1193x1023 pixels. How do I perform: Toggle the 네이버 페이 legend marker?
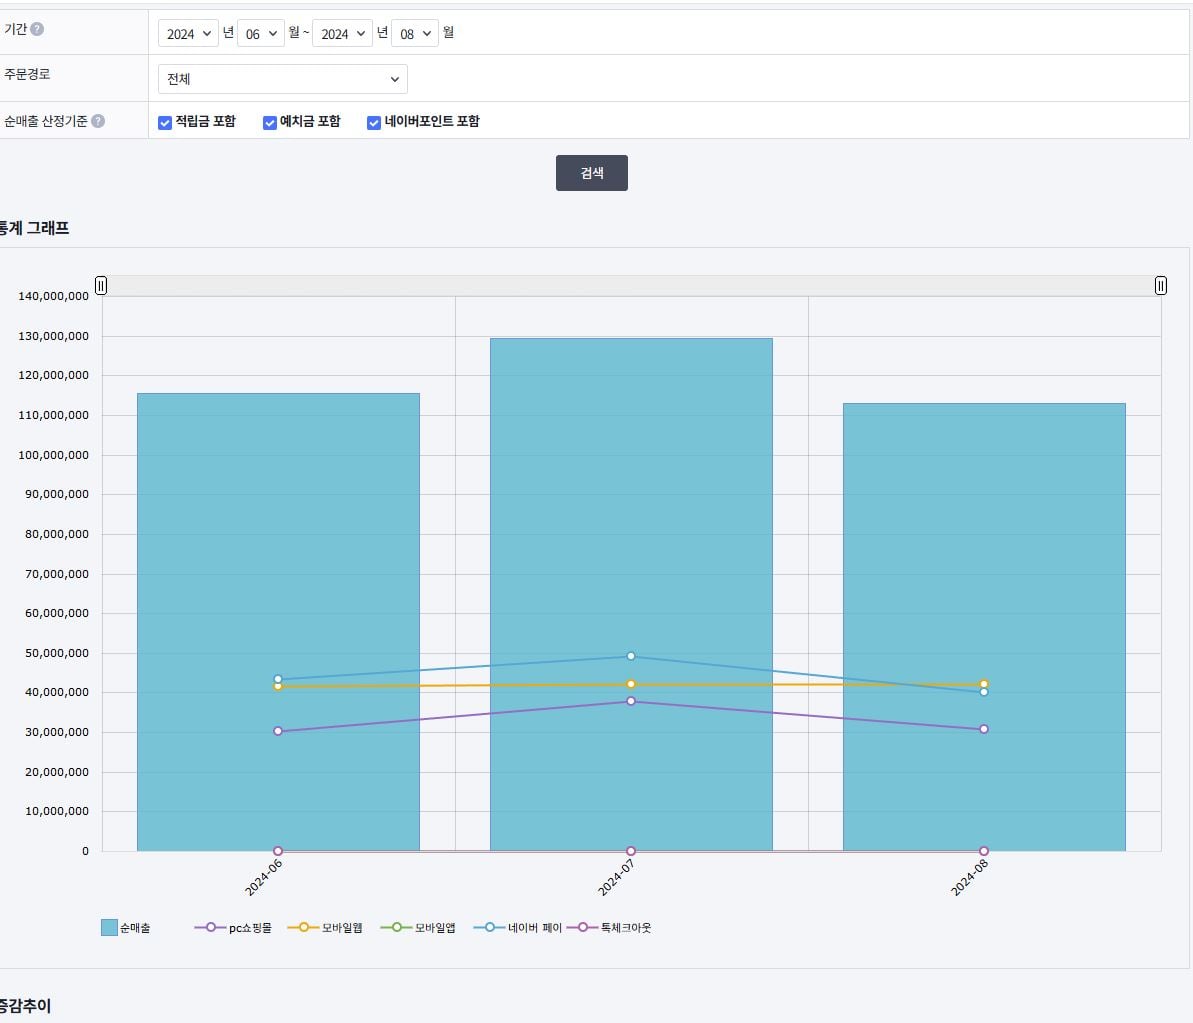click(489, 927)
